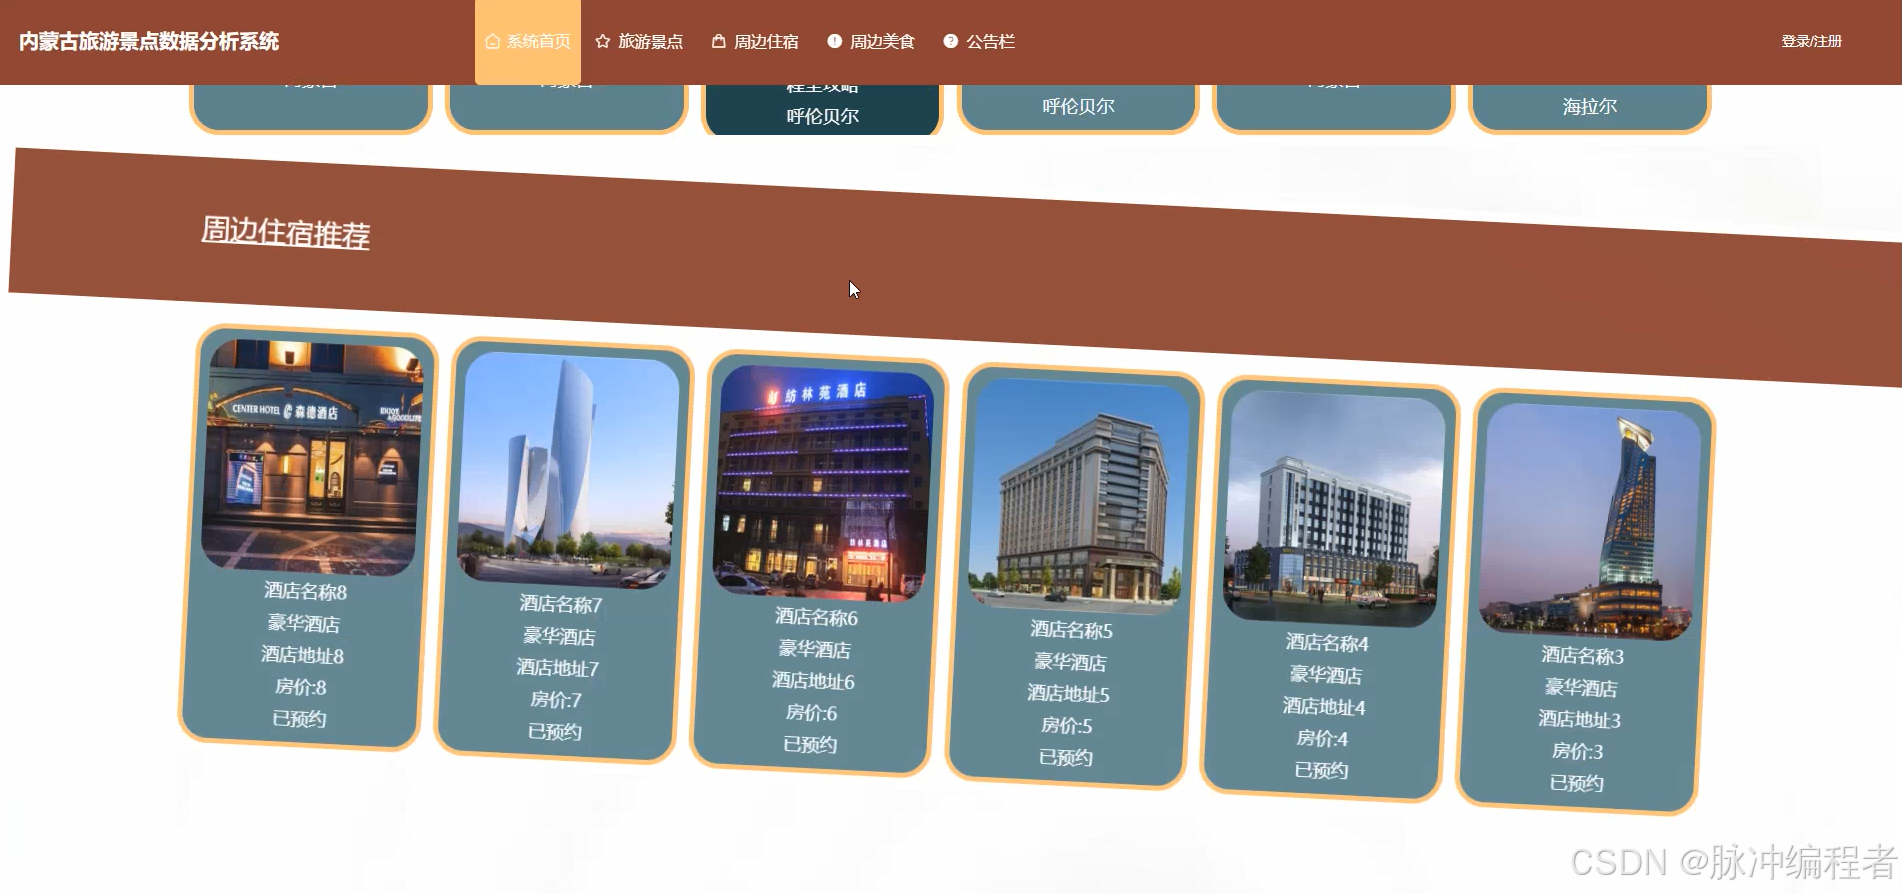Viewport: 1902px width, 894px height.
Task: Click the star icon for 旅游景点
Action: click(x=602, y=41)
